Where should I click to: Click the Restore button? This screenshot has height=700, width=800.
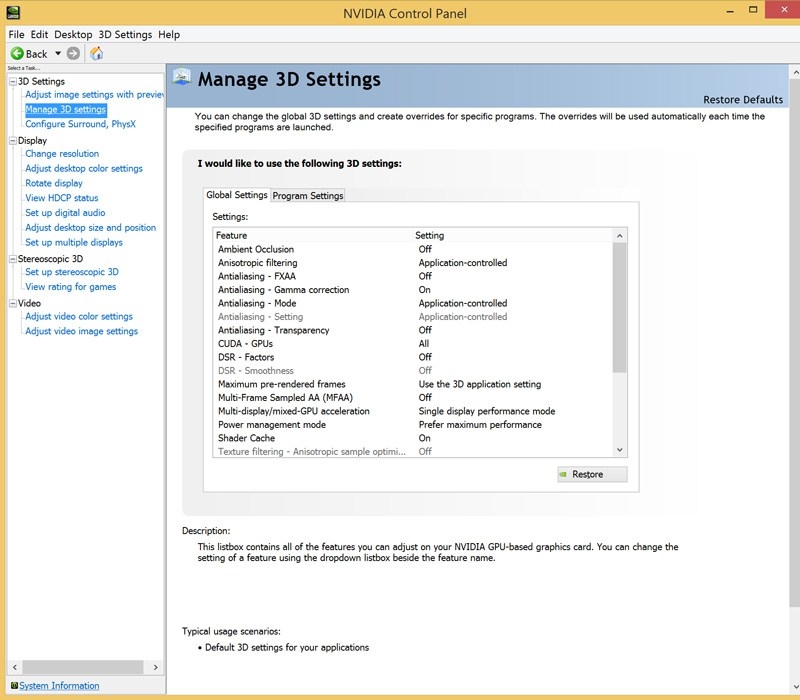592,474
